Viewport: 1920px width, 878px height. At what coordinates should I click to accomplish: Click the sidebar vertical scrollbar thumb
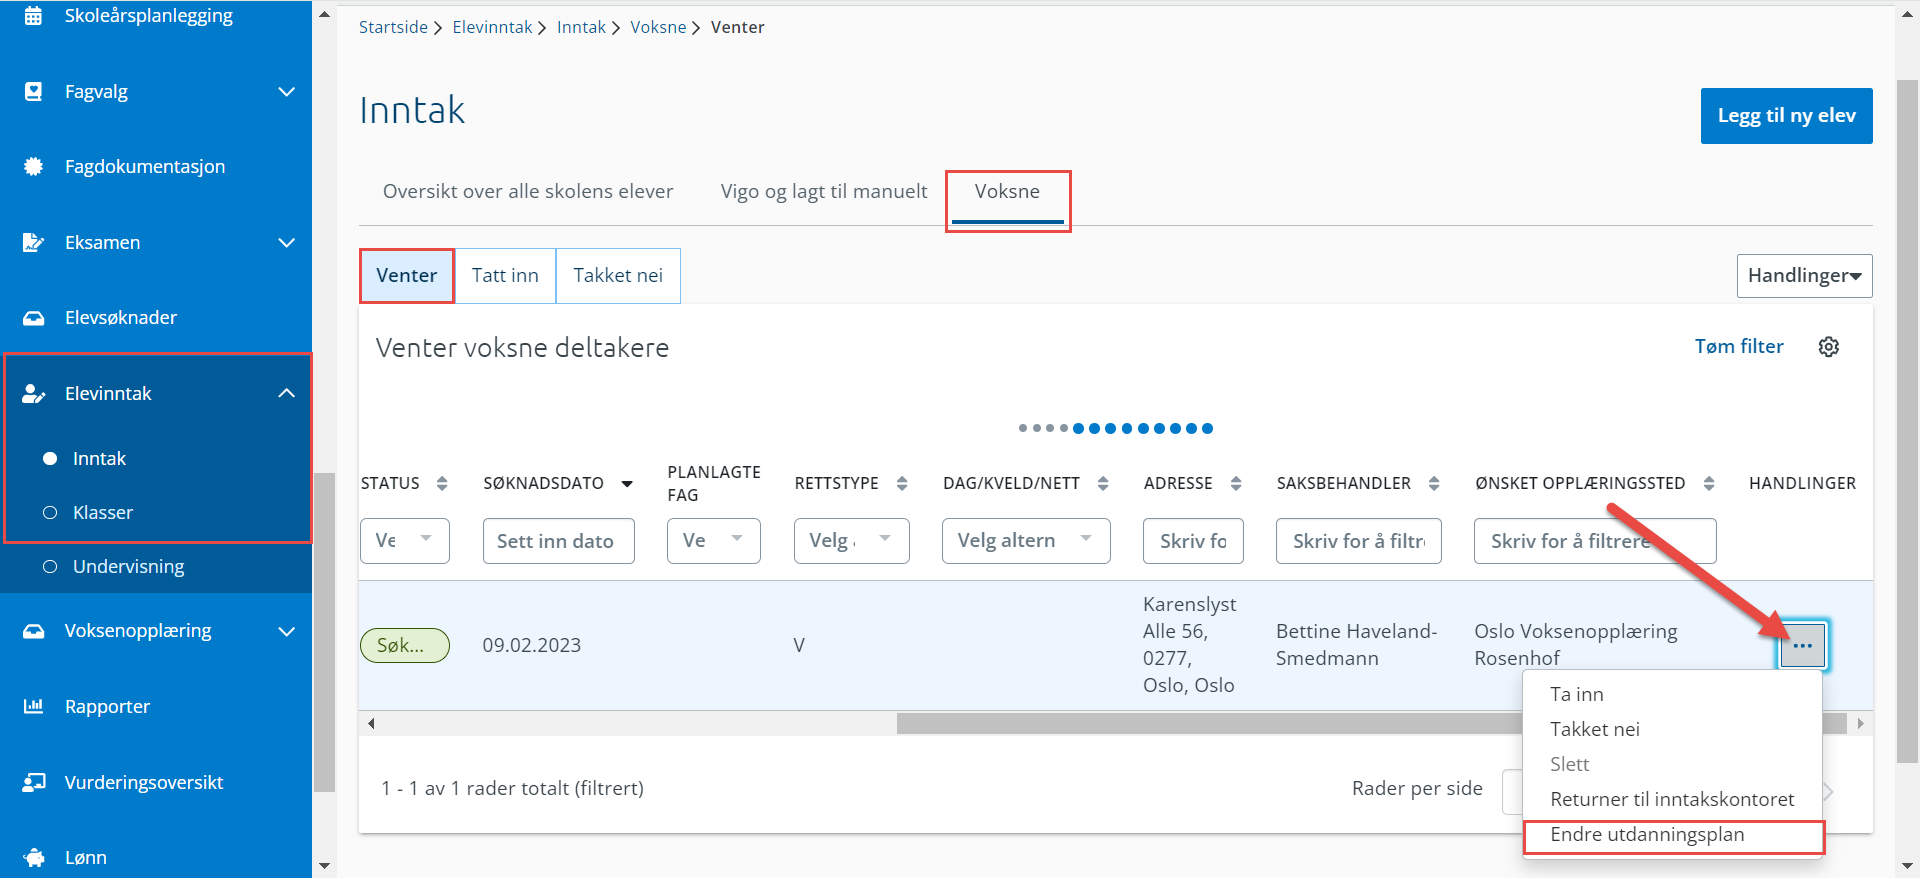click(x=324, y=632)
